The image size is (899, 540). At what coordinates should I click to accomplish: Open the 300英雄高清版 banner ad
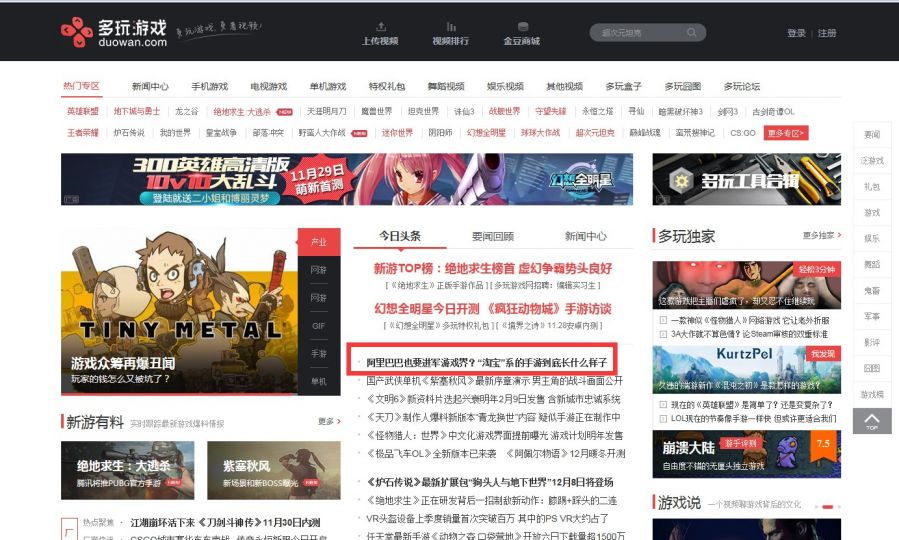point(347,179)
